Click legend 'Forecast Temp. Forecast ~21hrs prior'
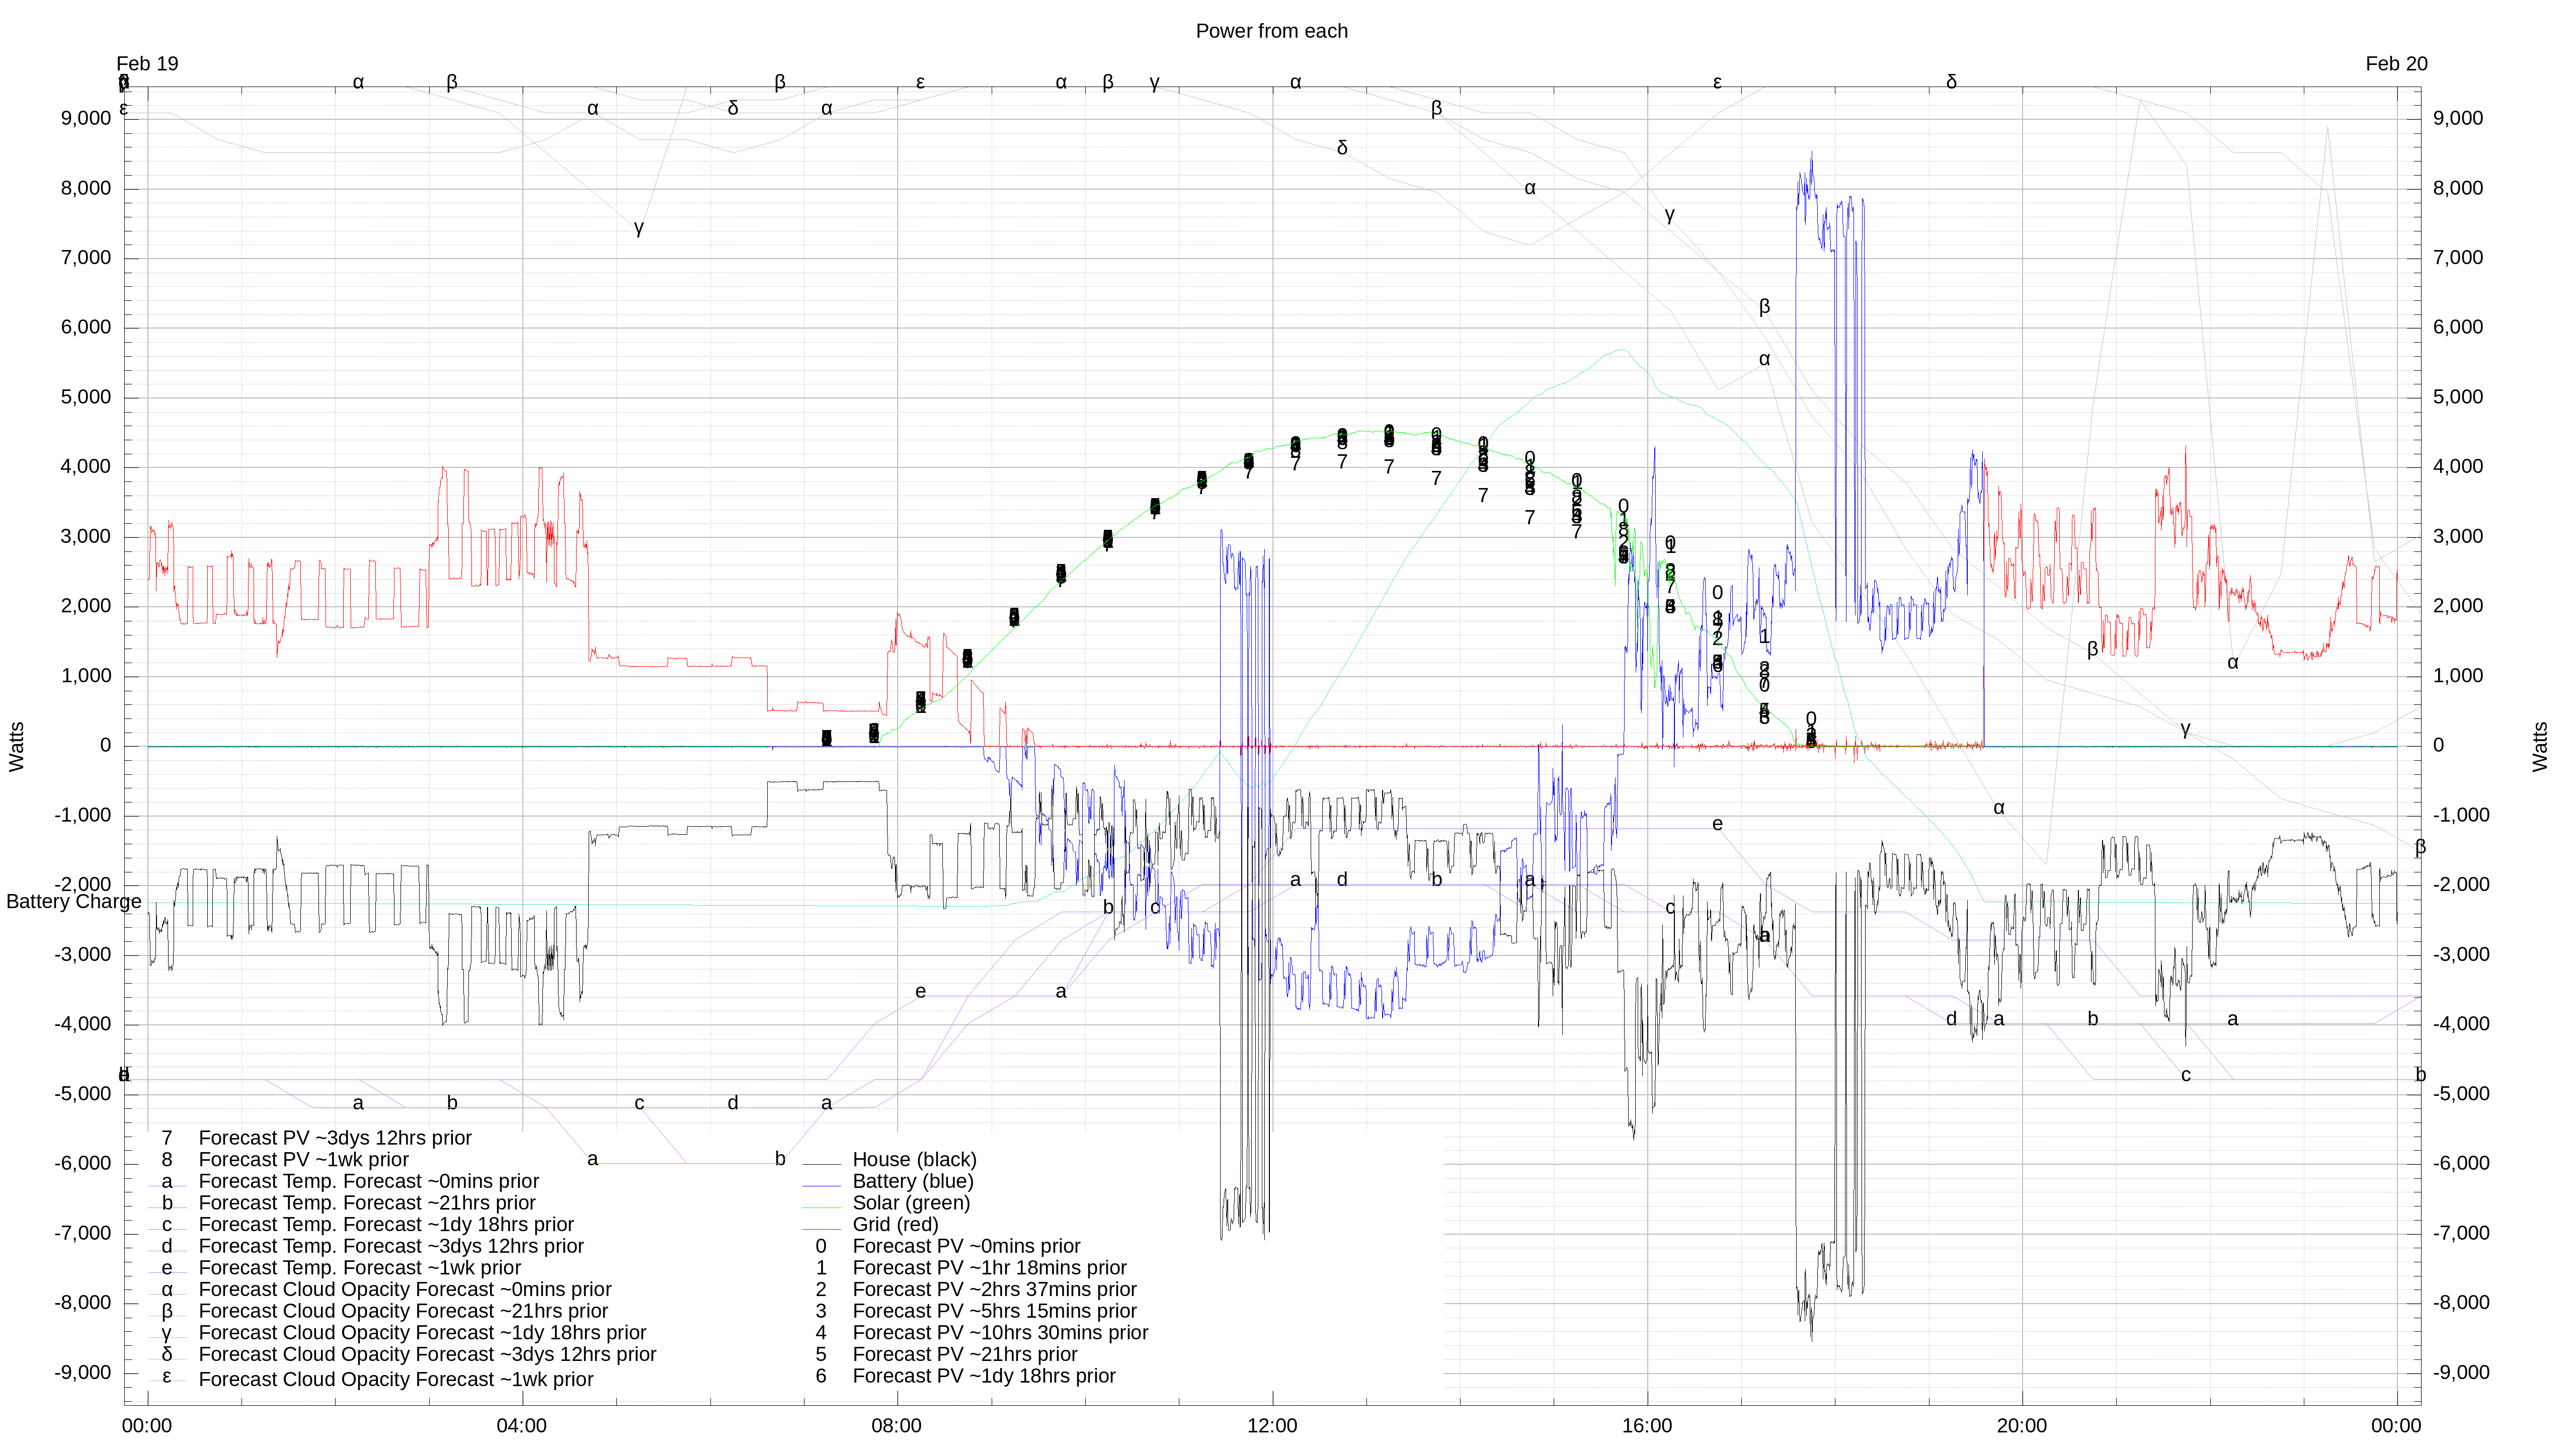The image size is (2576, 1449). coord(367,1203)
